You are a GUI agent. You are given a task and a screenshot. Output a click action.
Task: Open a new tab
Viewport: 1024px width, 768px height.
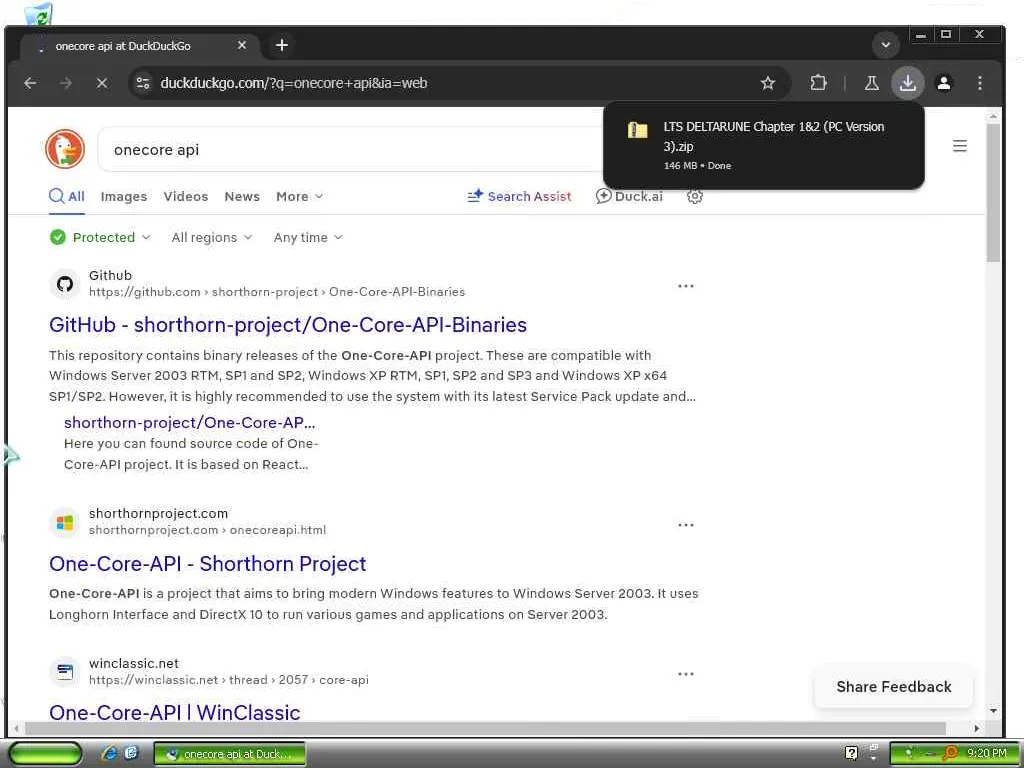pos(281,45)
